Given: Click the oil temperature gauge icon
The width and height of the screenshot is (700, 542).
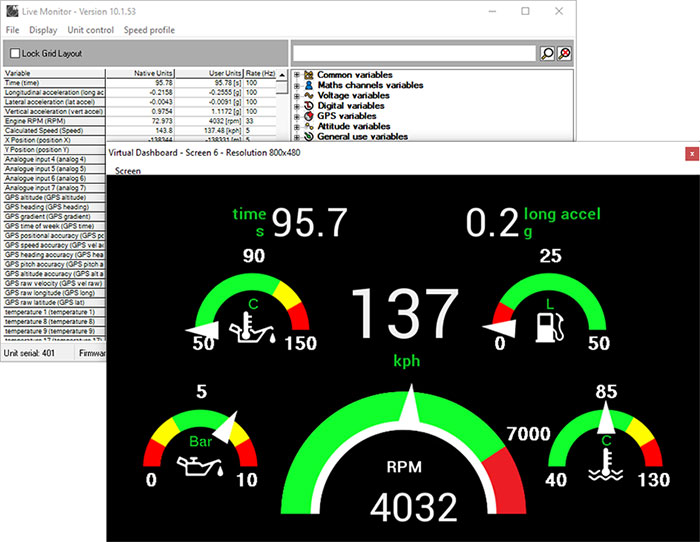Looking at the screenshot, I should pos(239,324).
